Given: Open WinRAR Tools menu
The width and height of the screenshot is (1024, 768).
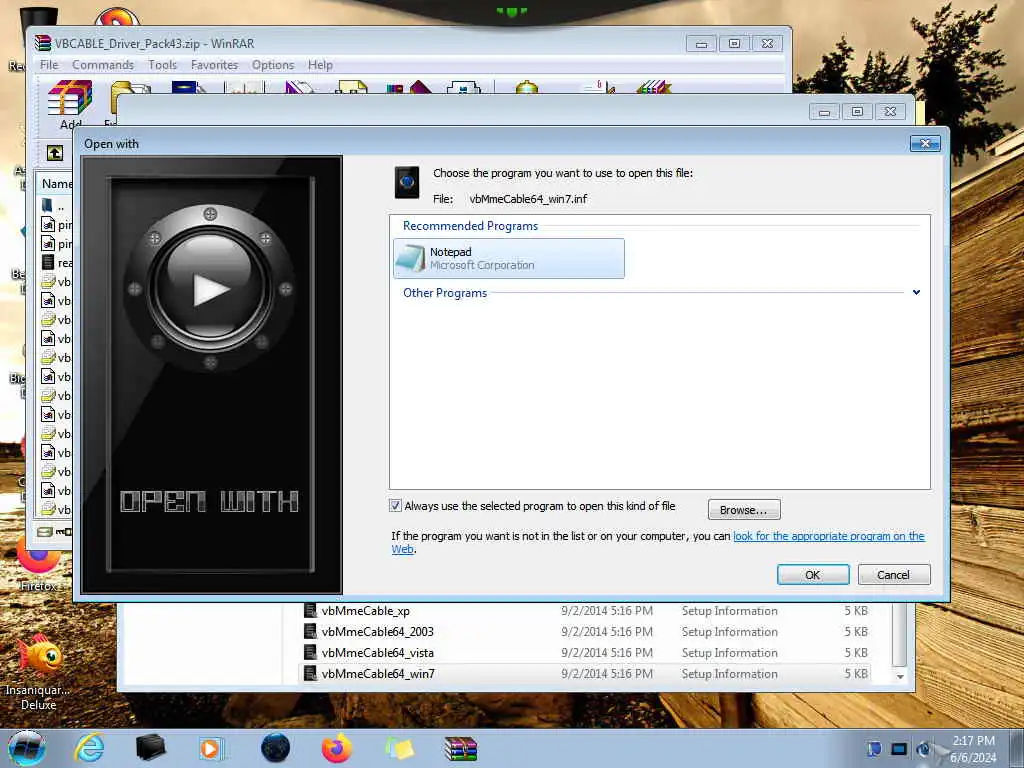Looking at the screenshot, I should coord(163,65).
